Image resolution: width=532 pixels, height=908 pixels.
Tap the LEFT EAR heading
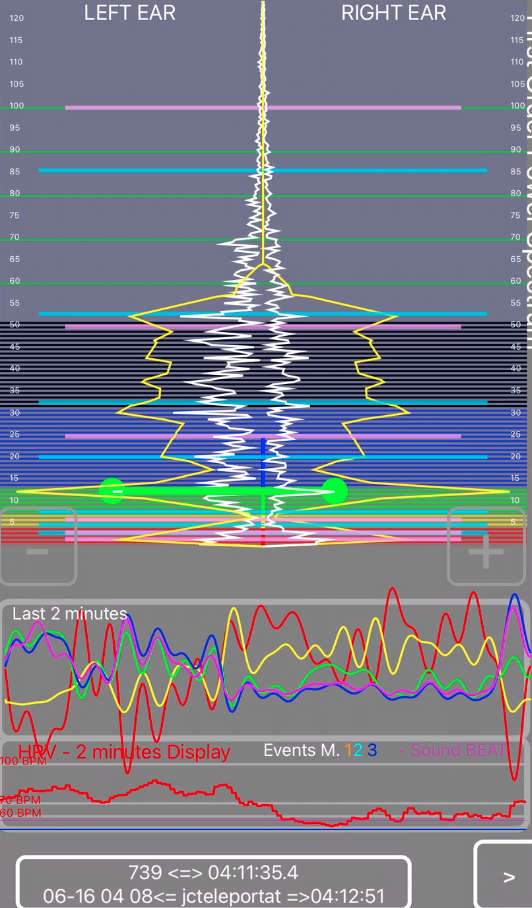tap(130, 13)
